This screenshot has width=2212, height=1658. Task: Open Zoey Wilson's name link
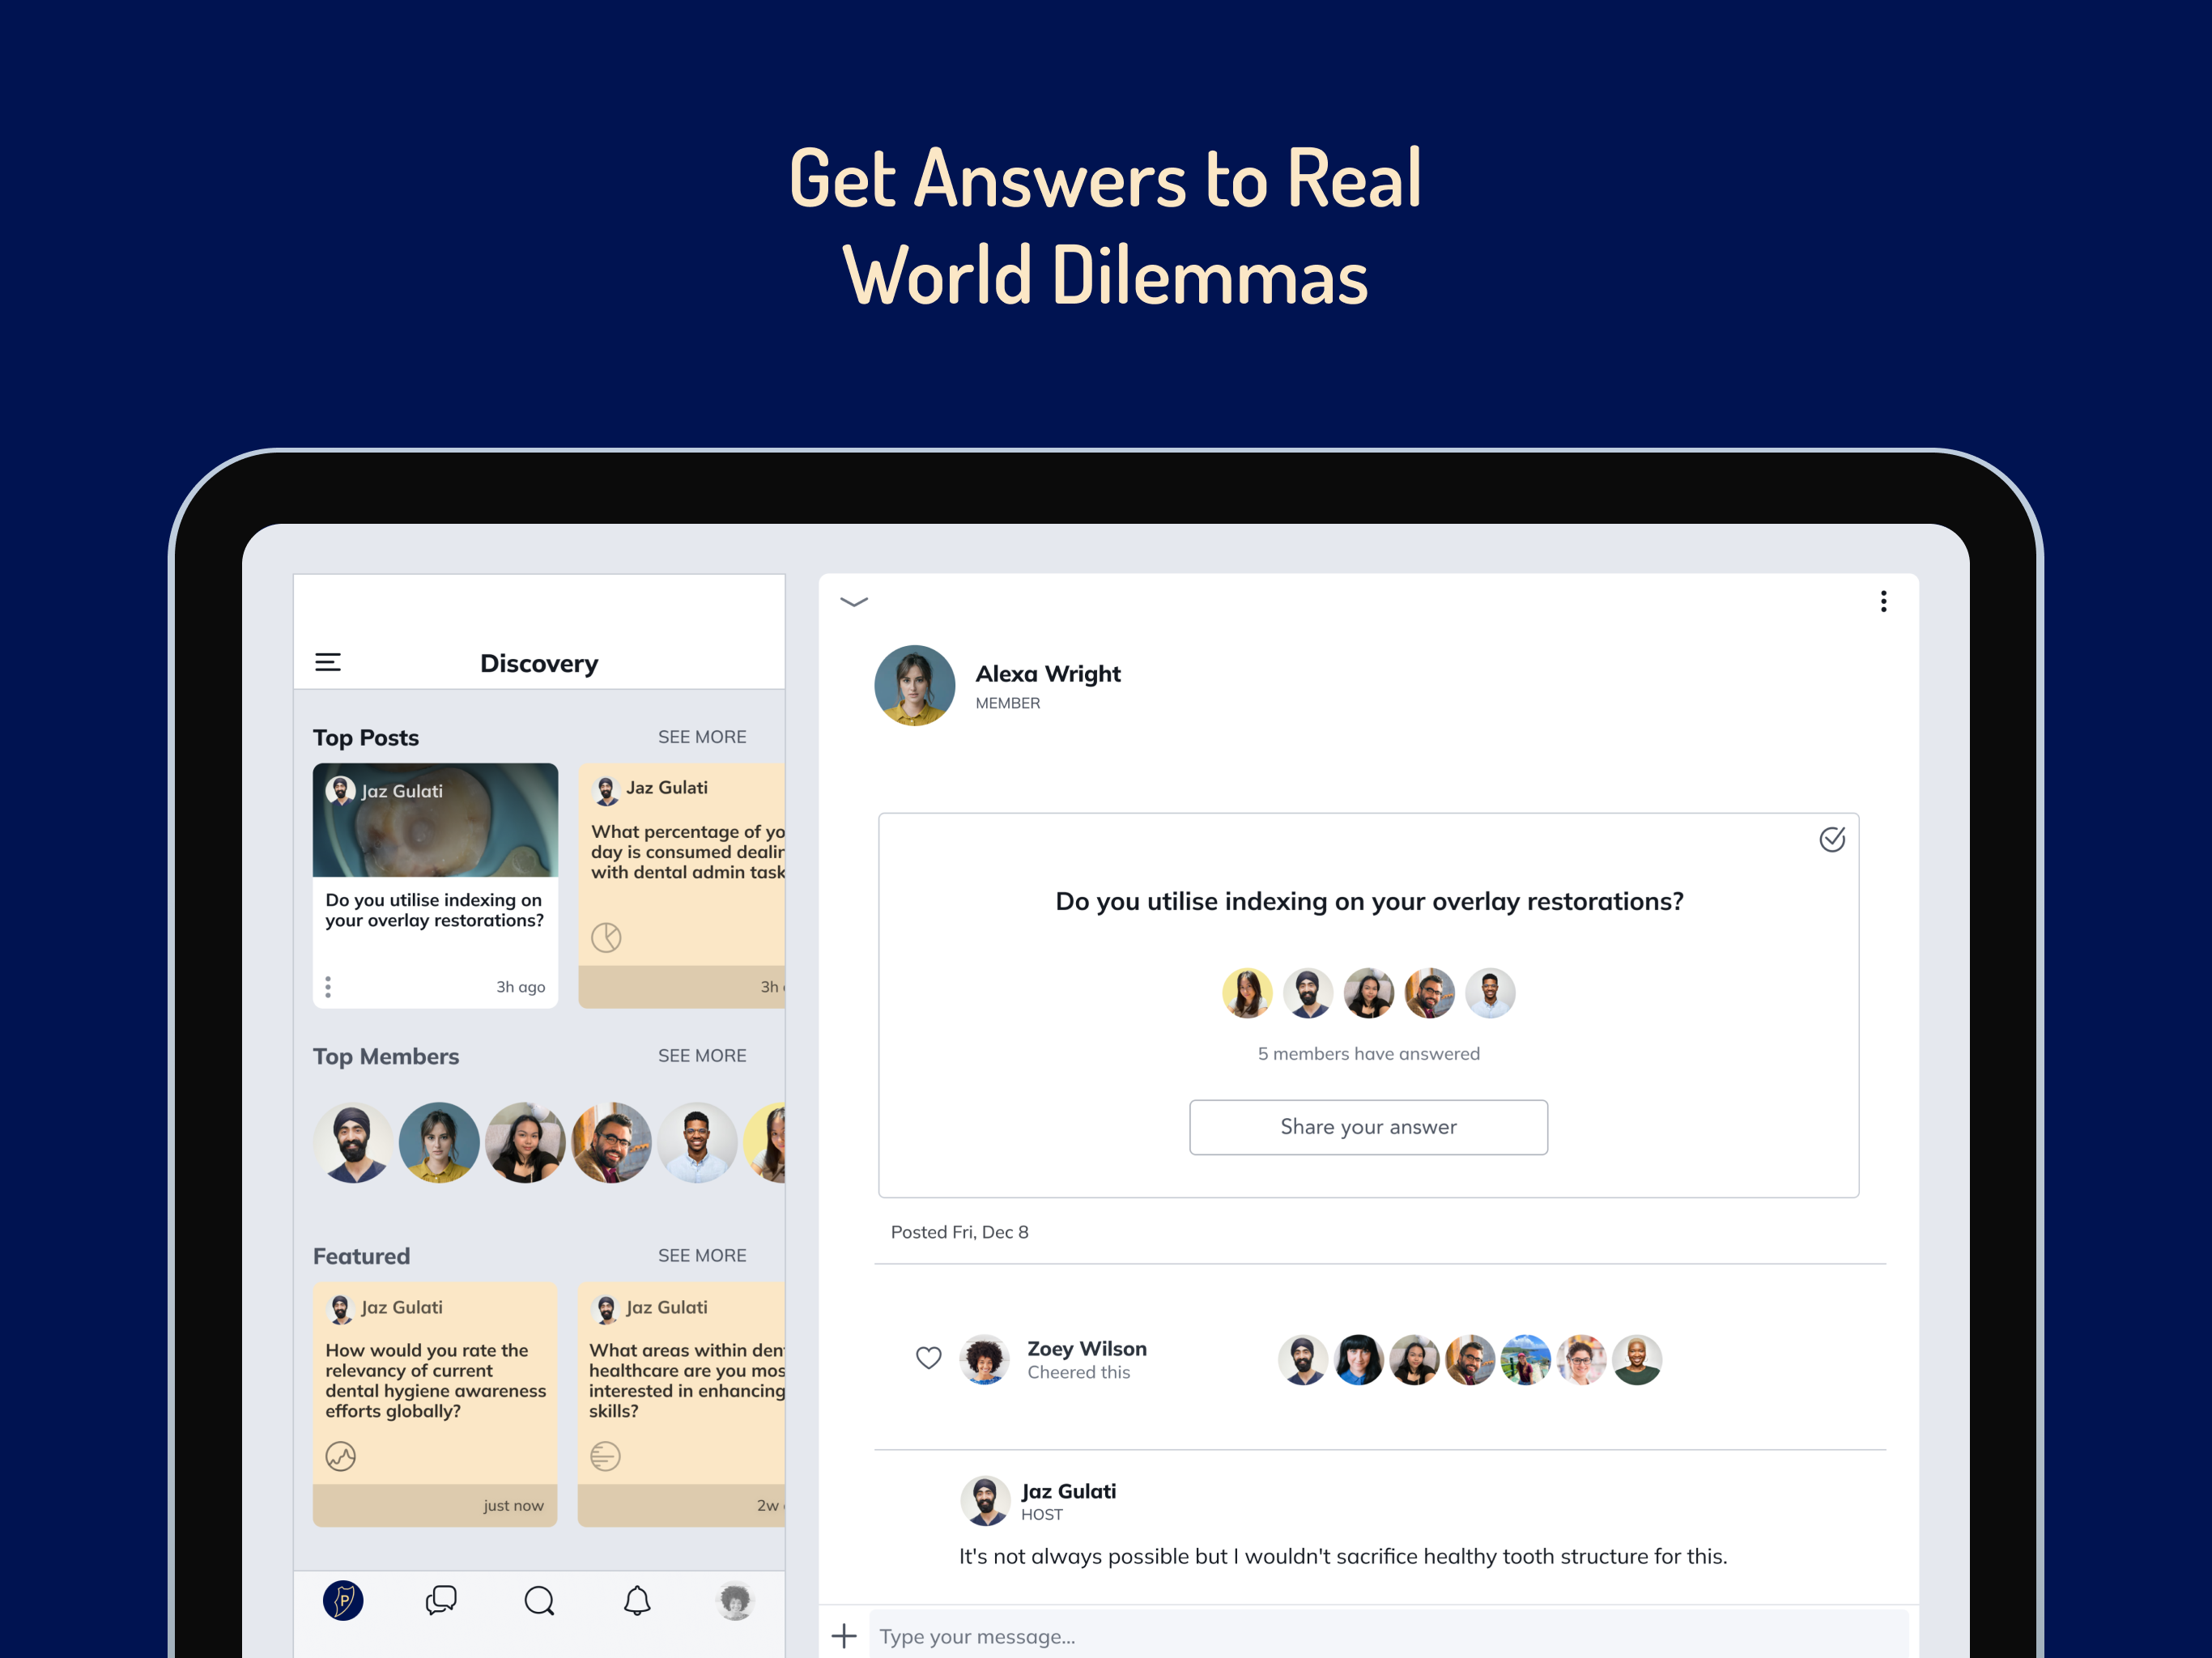pos(1087,1348)
